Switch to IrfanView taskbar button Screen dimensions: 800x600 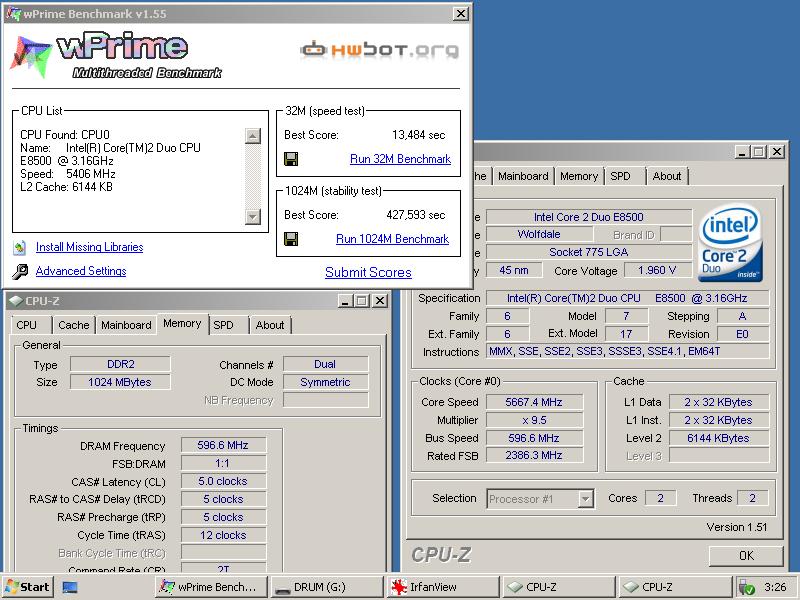pos(442,587)
